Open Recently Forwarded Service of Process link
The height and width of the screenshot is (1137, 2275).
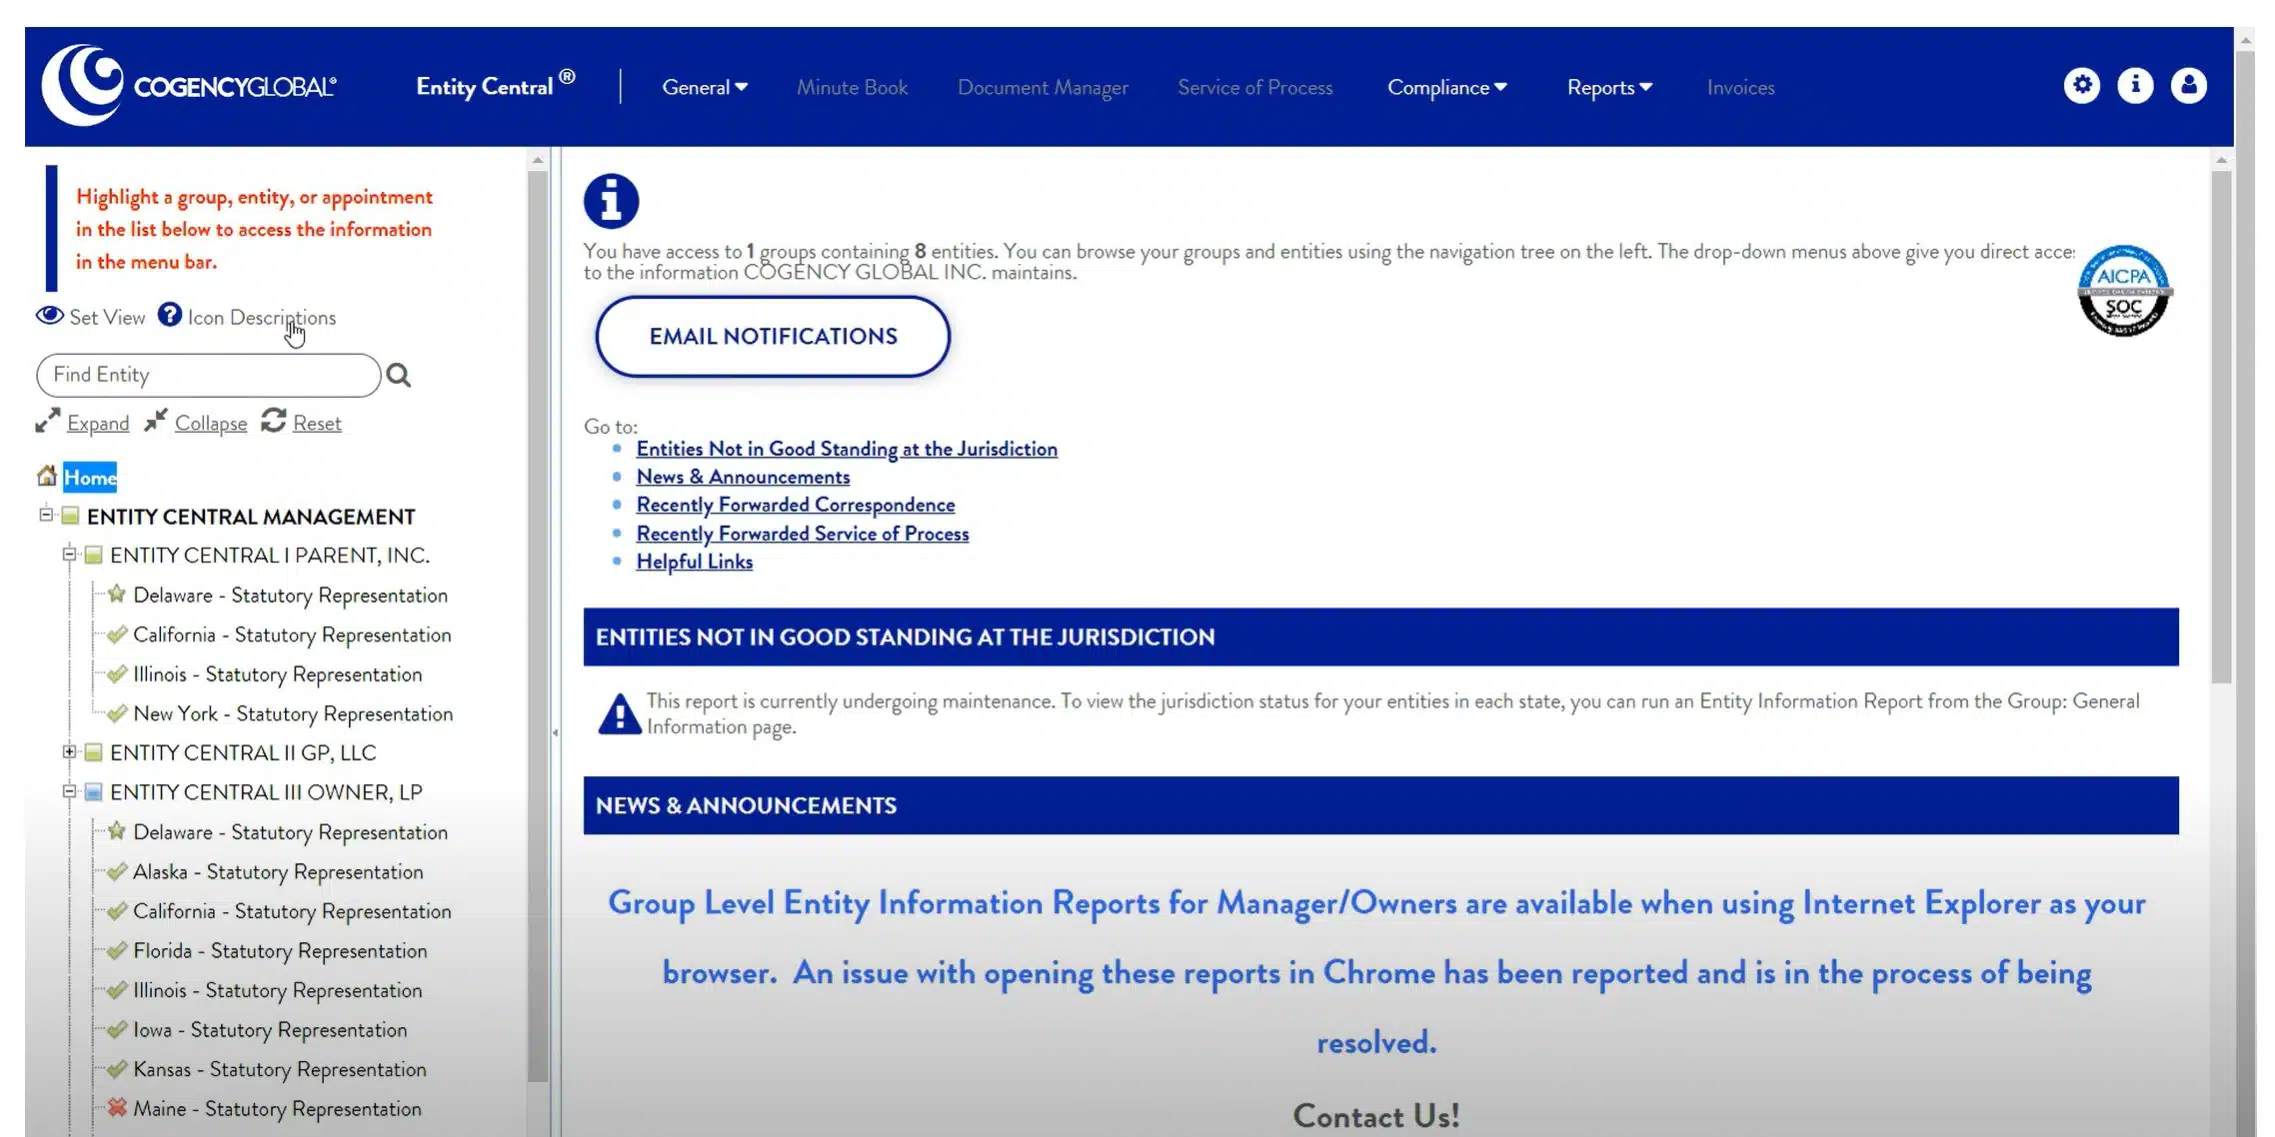pyautogui.click(x=802, y=534)
